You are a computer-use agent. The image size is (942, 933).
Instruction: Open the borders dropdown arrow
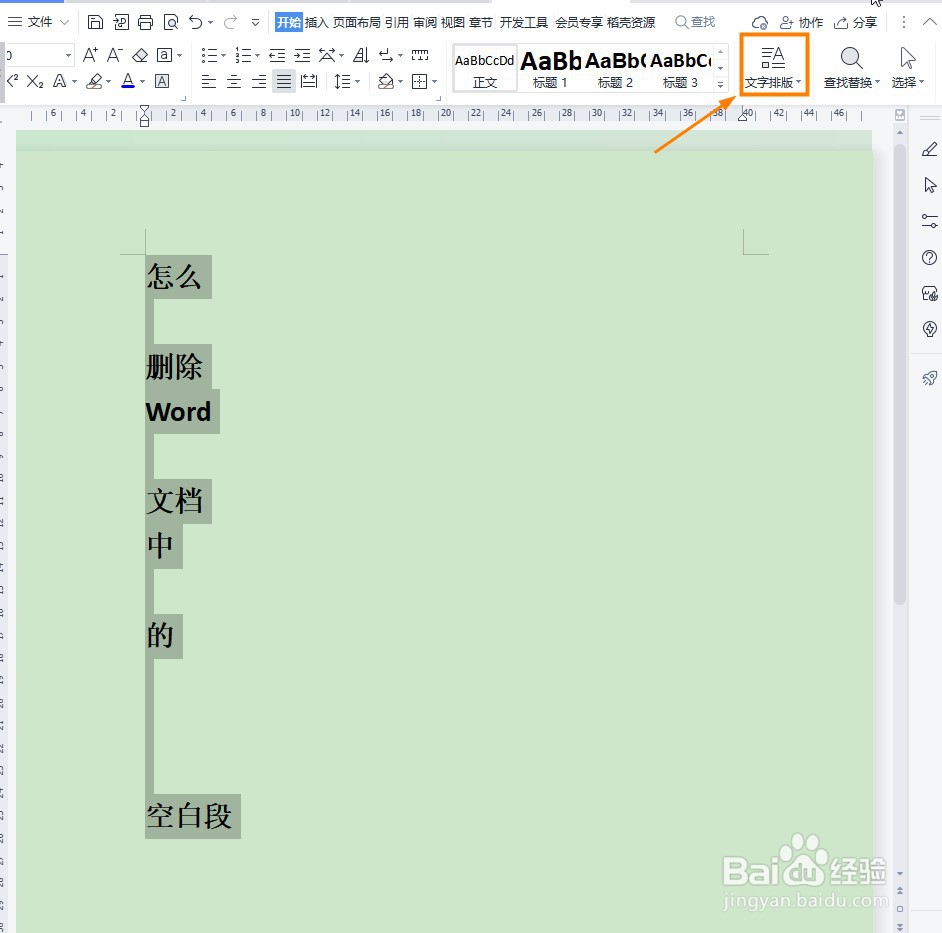pos(434,81)
